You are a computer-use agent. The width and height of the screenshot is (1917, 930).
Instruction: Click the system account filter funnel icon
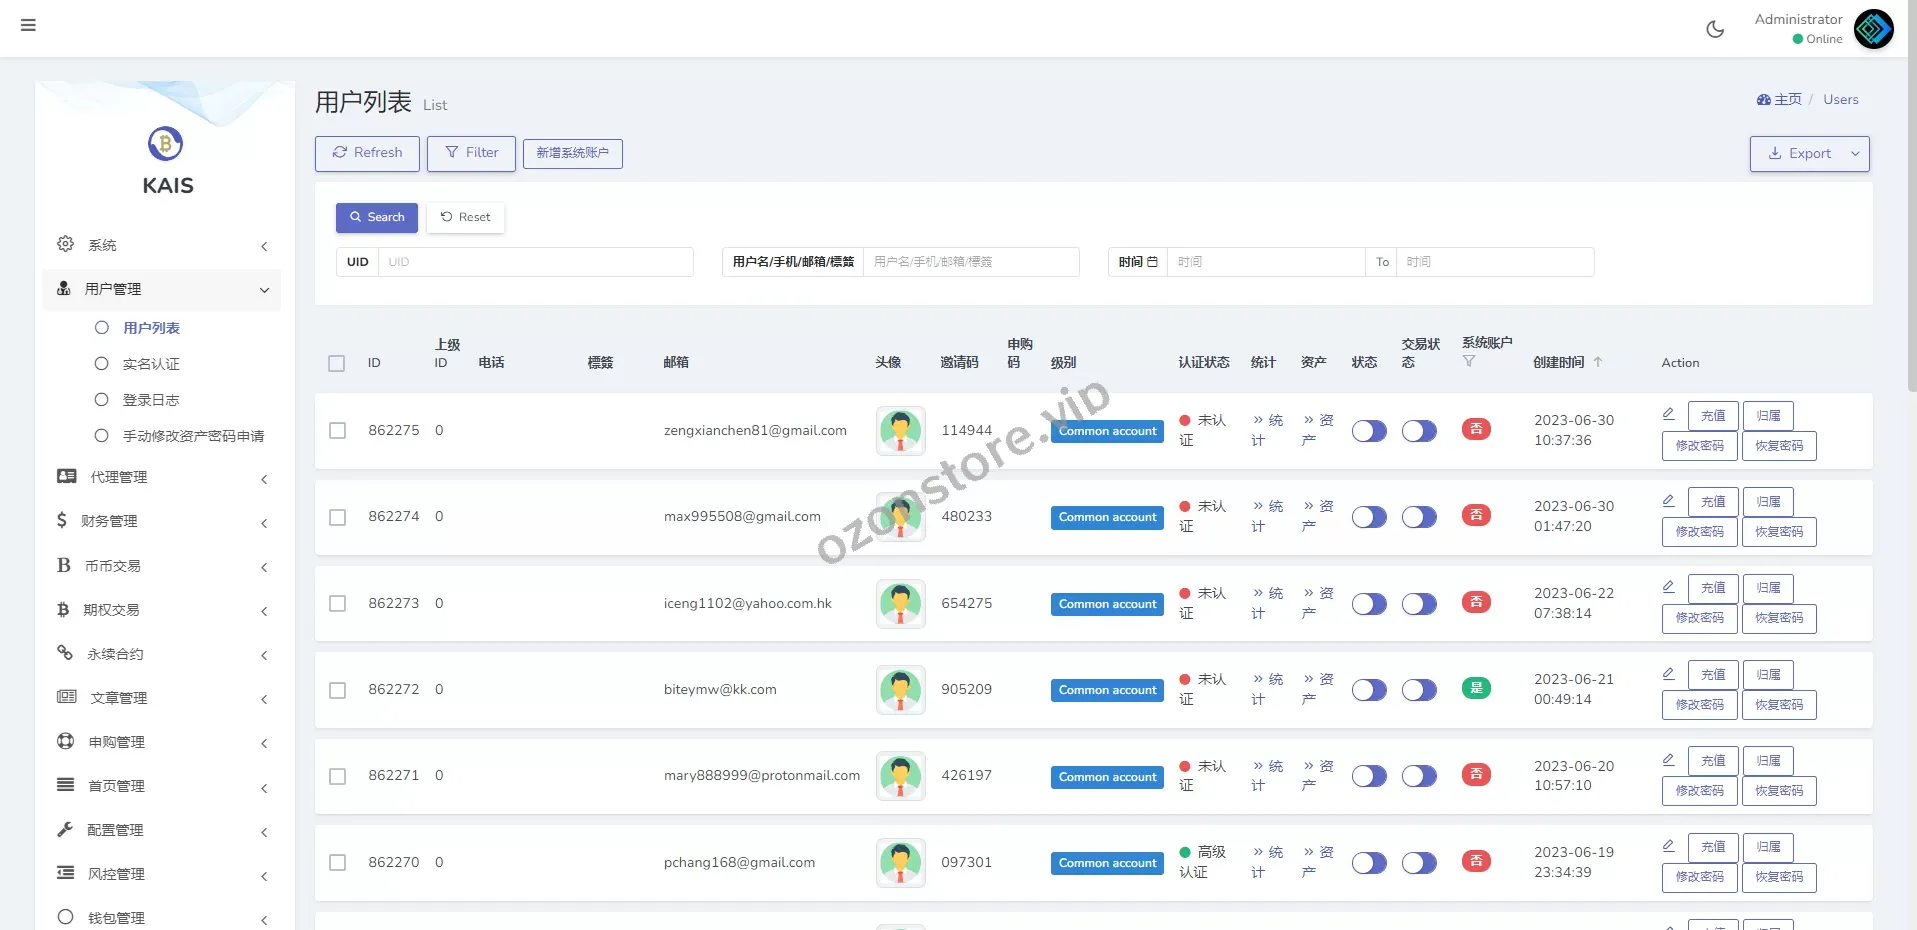click(1468, 362)
